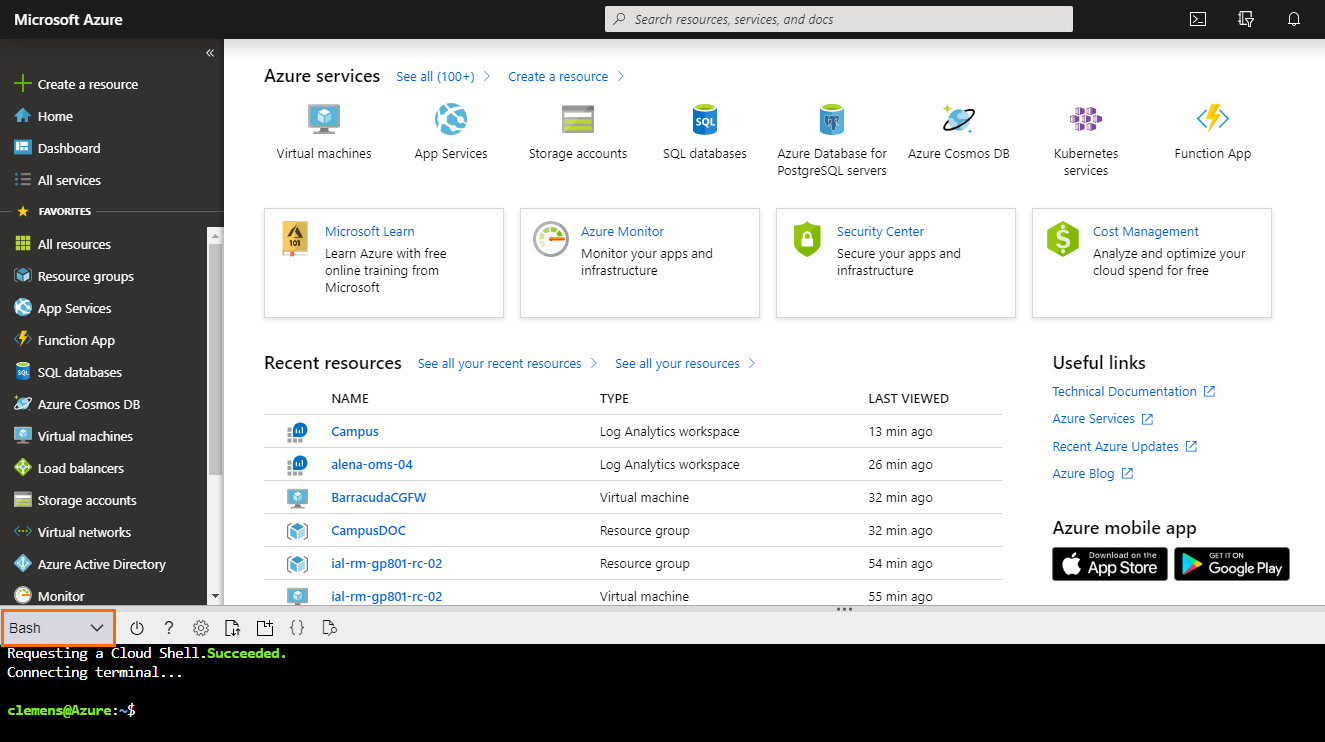Restart Cloud Shell with the power icon
The width and height of the screenshot is (1325, 742).
coord(137,628)
